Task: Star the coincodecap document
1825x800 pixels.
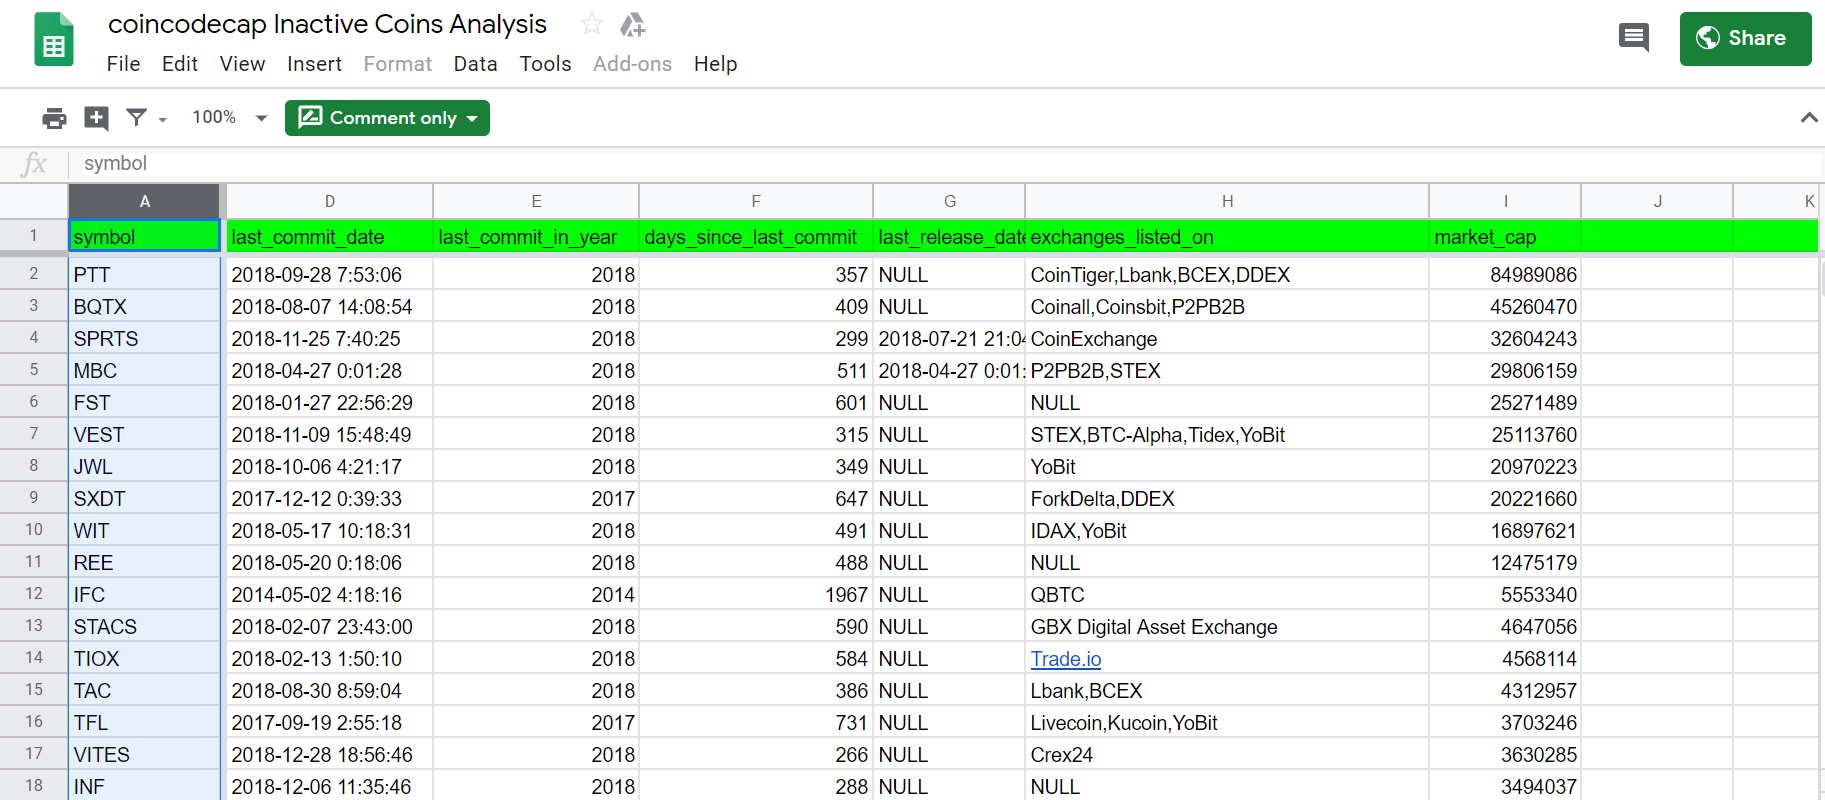Action: tap(592, 23)
